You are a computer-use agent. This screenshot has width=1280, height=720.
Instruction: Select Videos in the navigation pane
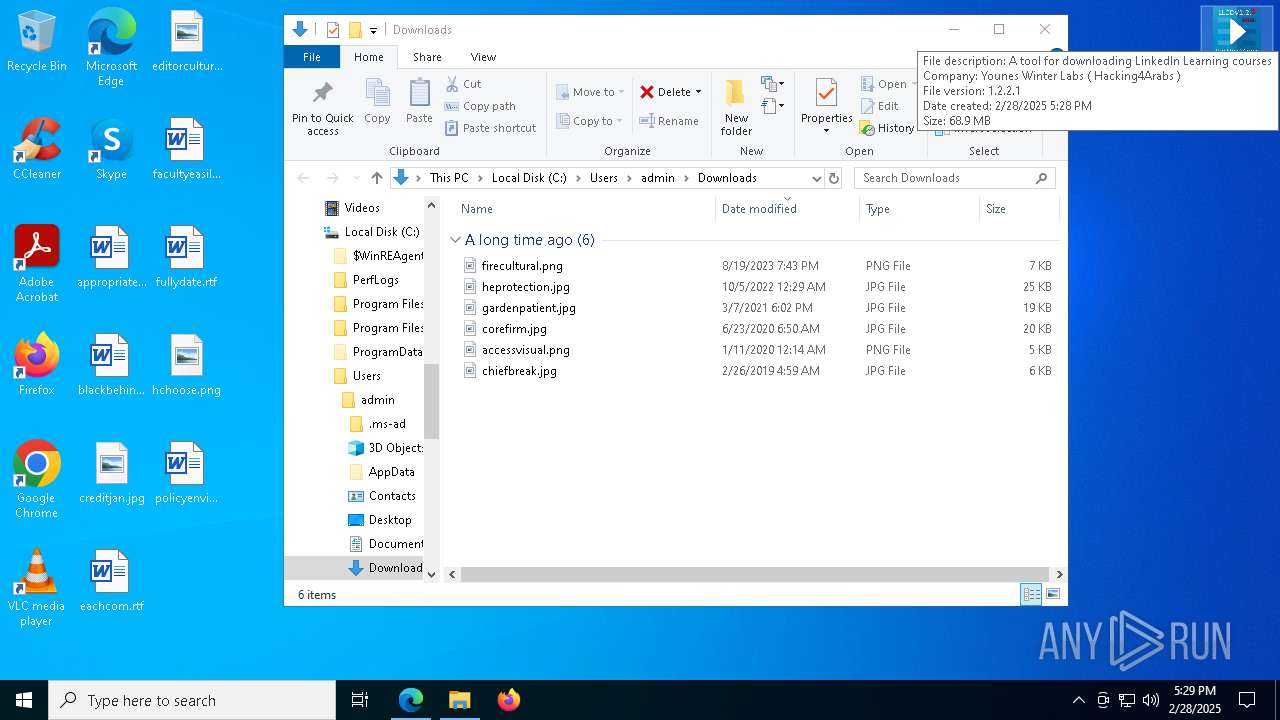pyautogui.click(x=362, y=208)
